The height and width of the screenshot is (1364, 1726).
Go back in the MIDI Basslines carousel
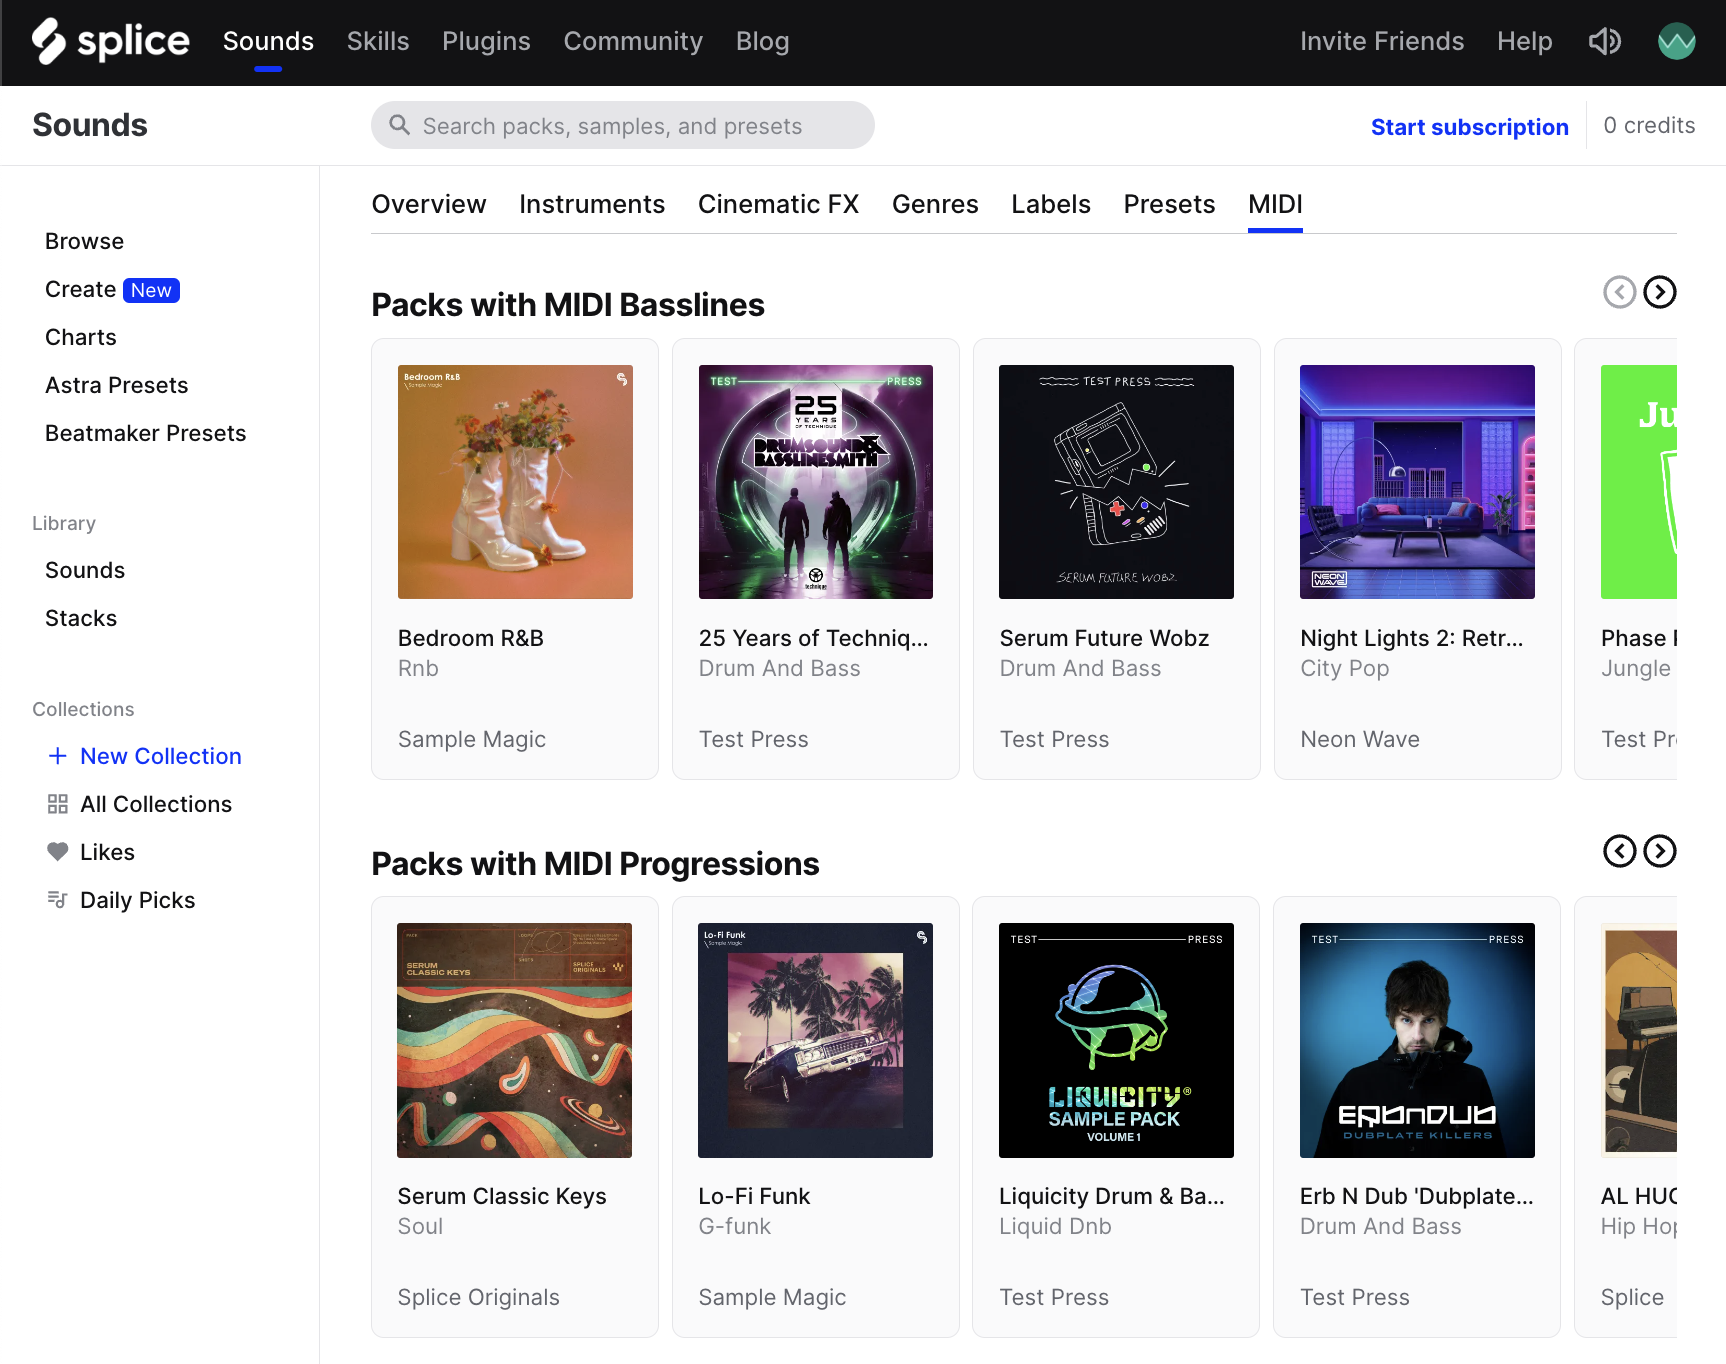(x=1619, y=292)
